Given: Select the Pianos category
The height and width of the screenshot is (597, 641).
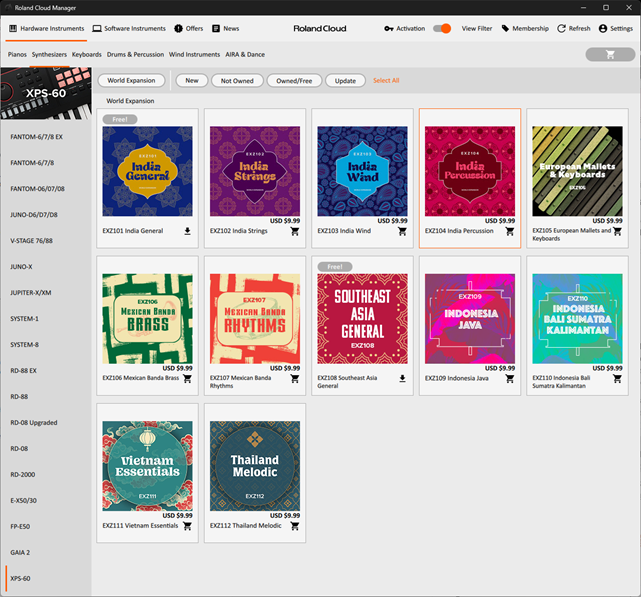Looking at the screenshot, I should point(17,54).
